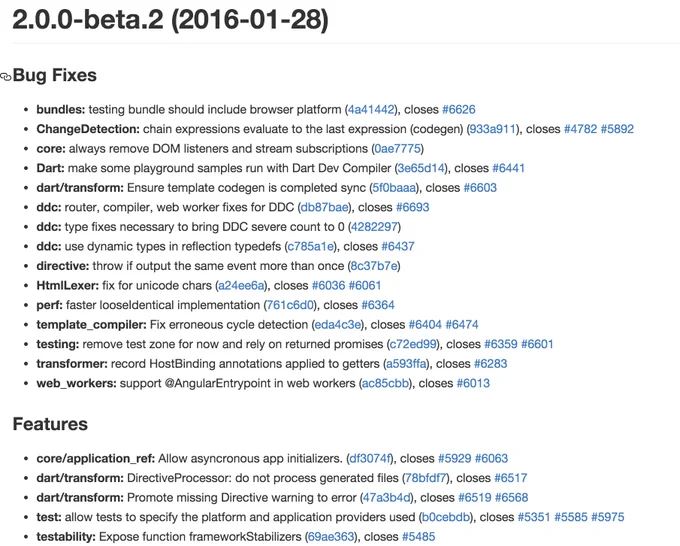Open issue #6626
The width and height of the screenshot is (680, 546).
click(x=458, y=109)
